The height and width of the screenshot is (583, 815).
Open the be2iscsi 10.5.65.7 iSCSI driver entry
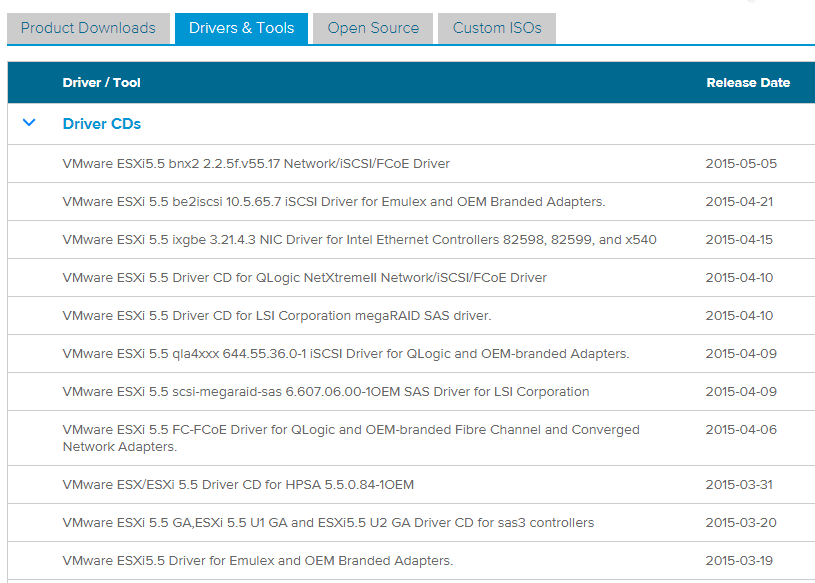[334, 202]
